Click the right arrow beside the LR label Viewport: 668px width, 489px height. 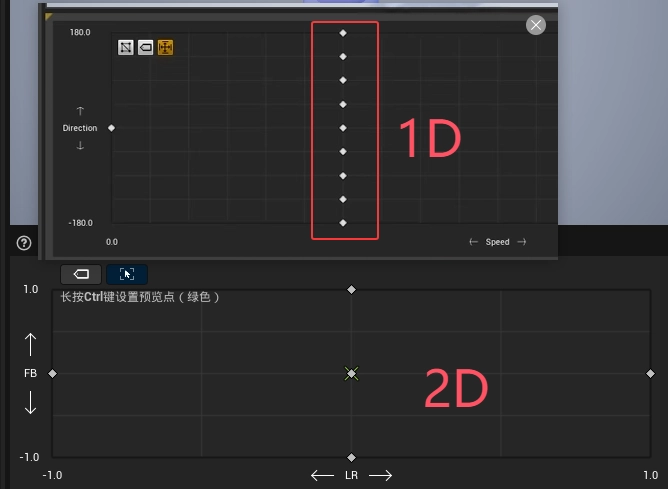(380, 475)
